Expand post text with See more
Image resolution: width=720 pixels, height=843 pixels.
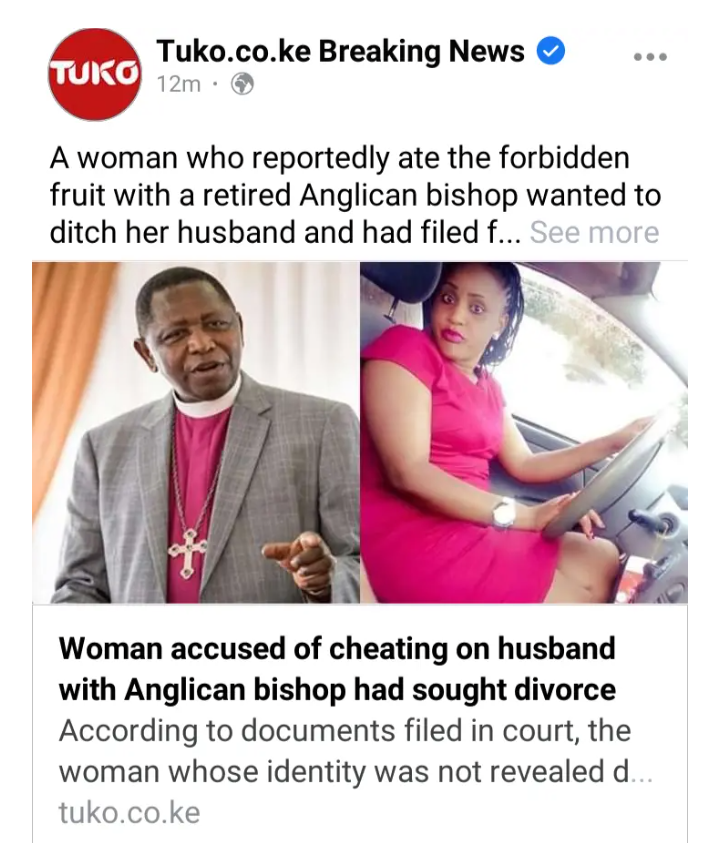pyautogui.click(x=594, y=232)
